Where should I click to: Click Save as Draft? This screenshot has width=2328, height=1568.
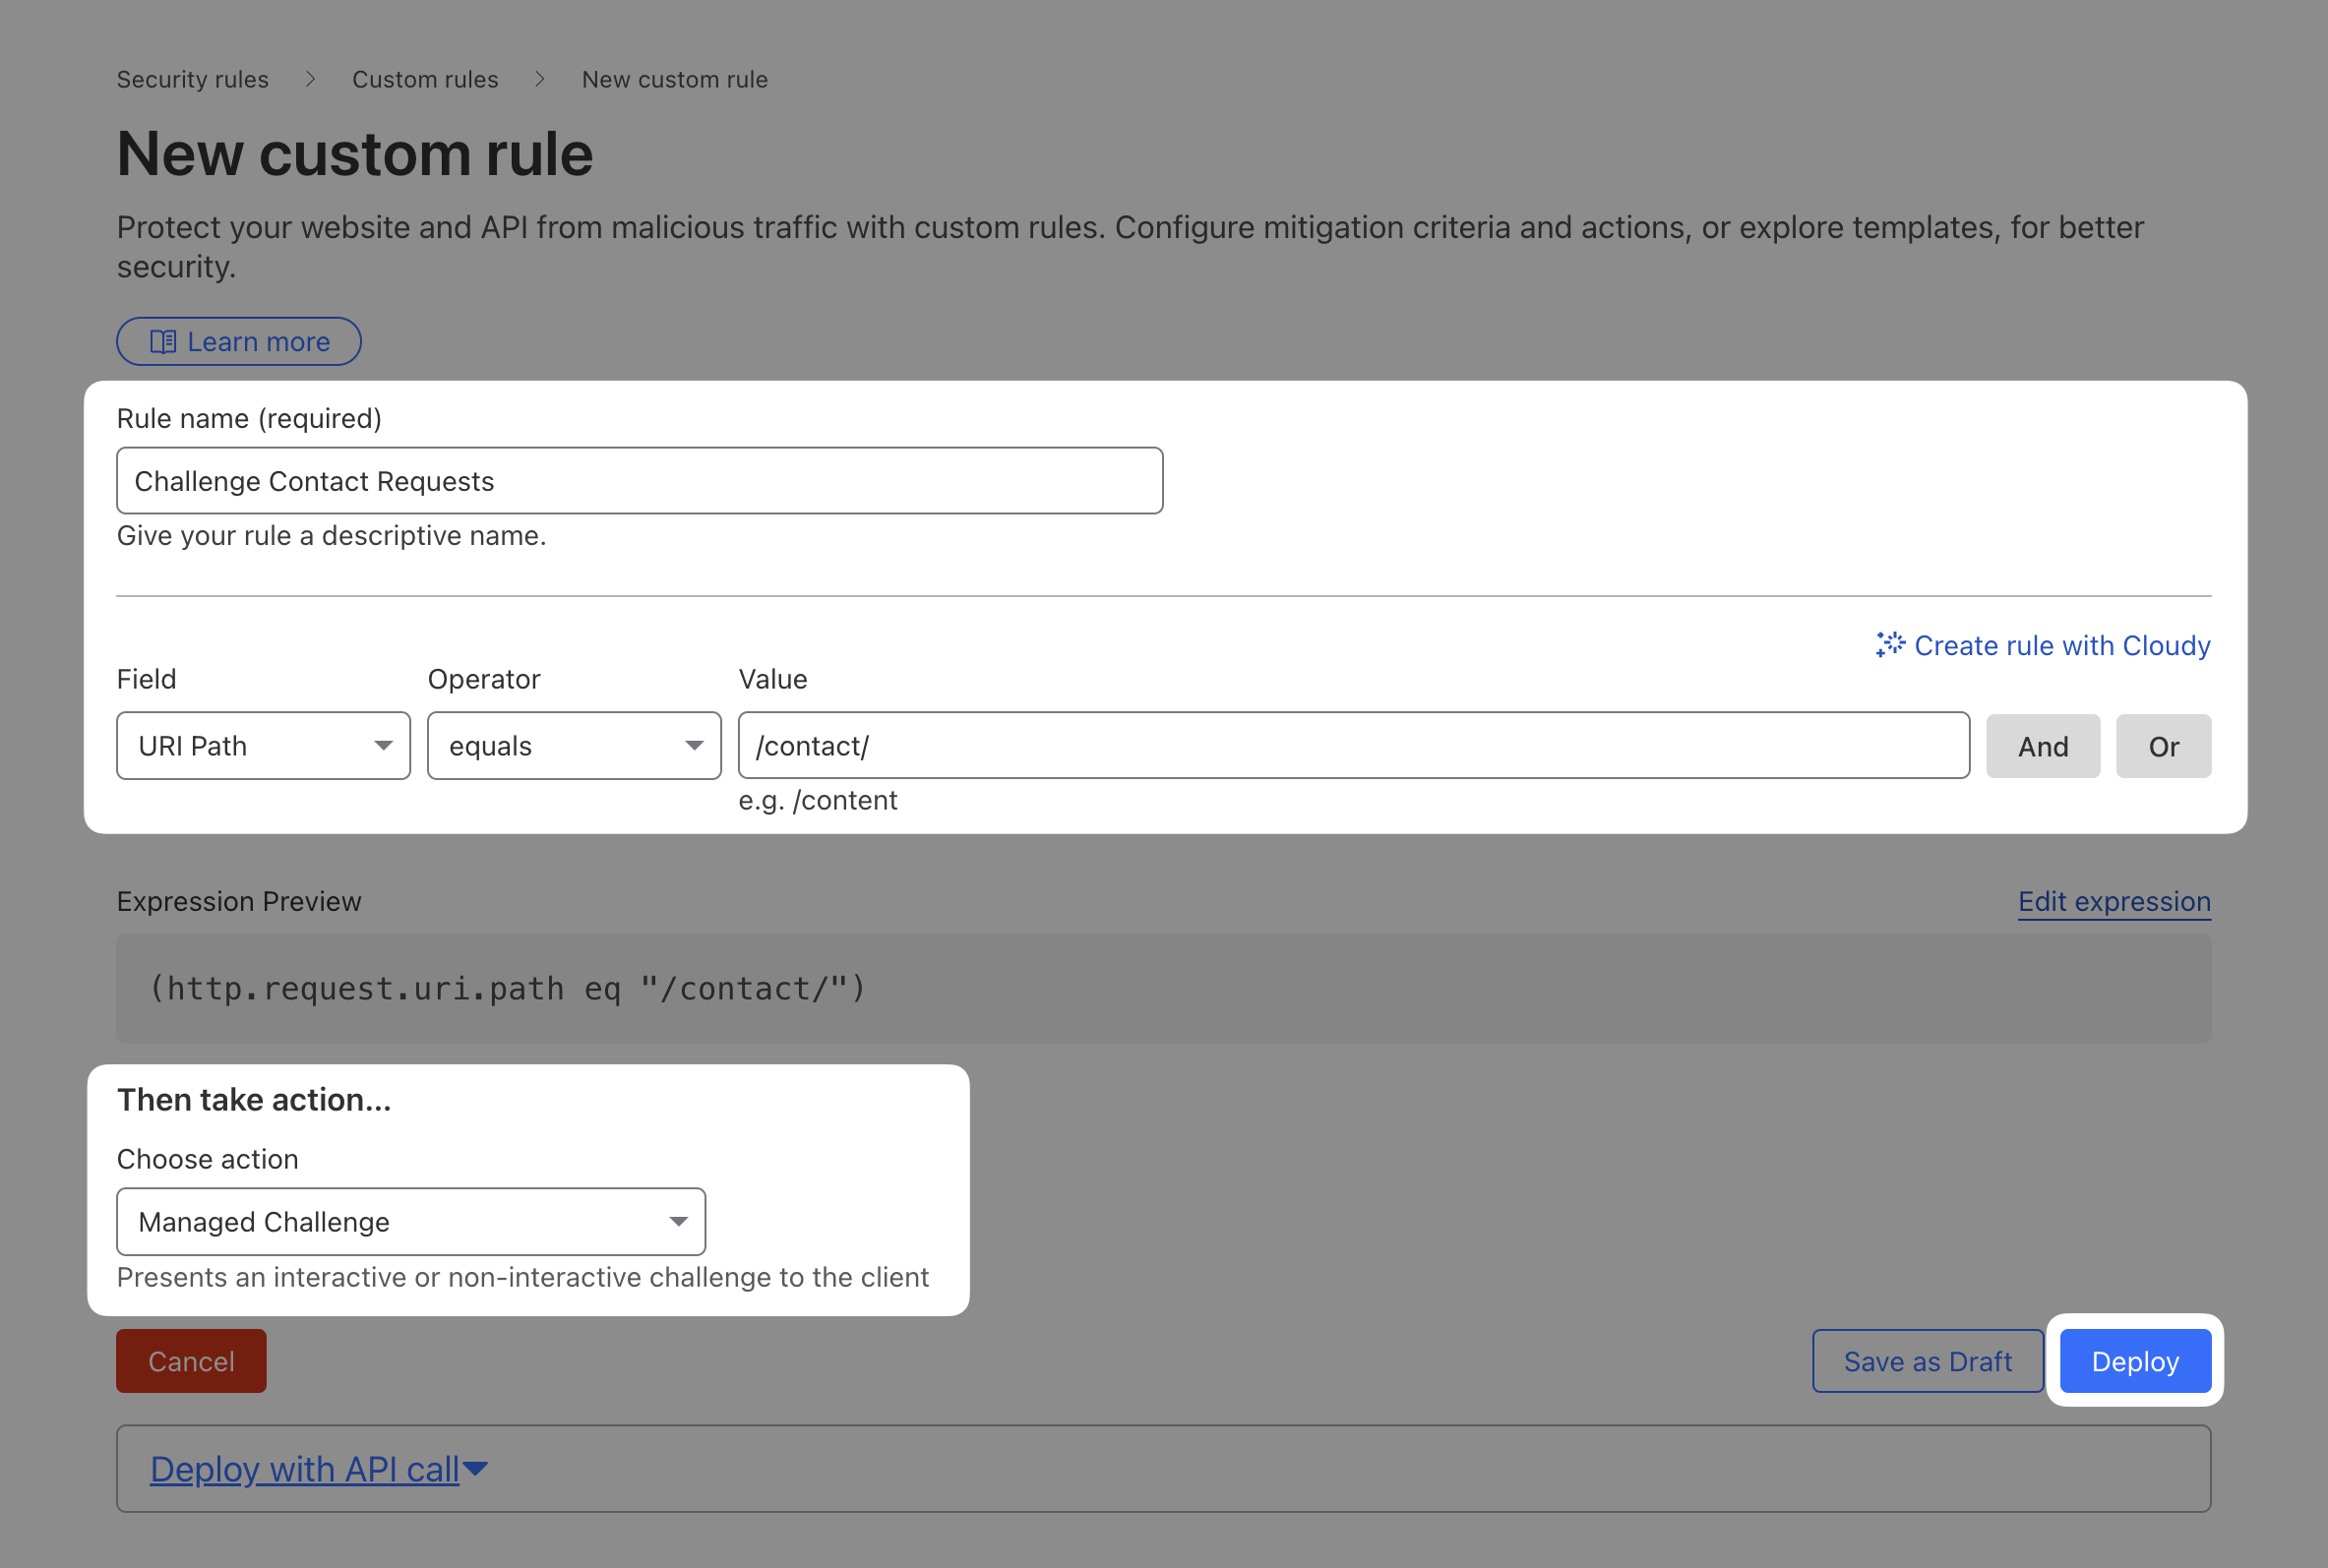pyautogui.click(x=1928, y=1361)
